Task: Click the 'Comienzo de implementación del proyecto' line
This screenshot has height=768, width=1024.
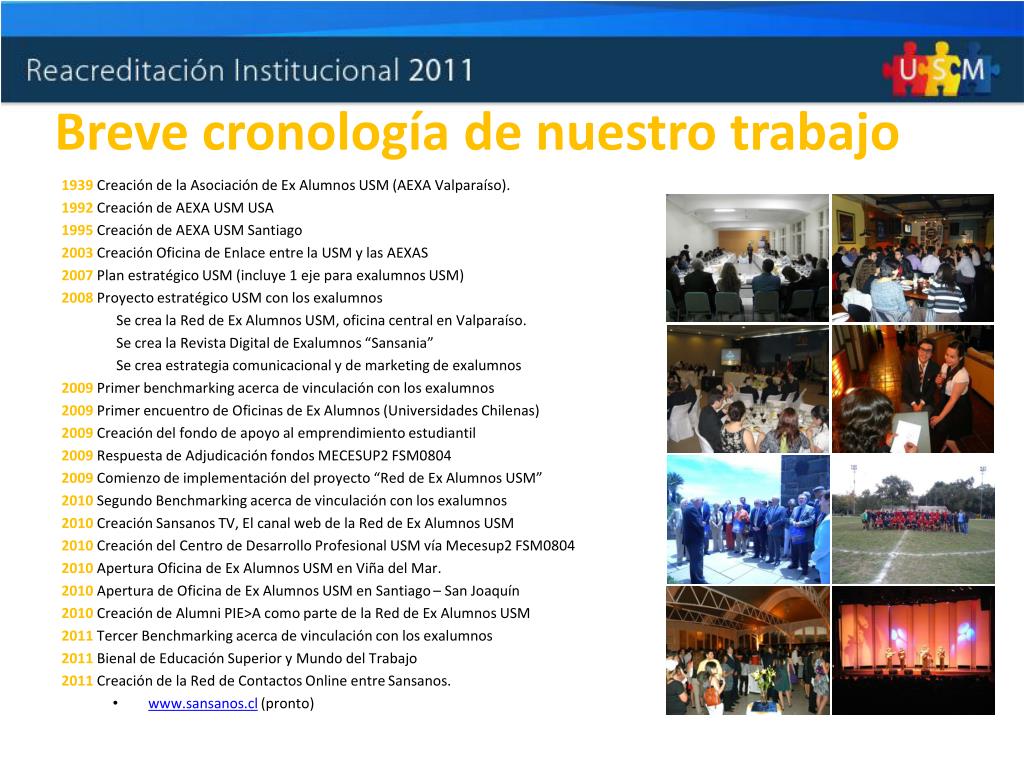Action: point(302,478)
